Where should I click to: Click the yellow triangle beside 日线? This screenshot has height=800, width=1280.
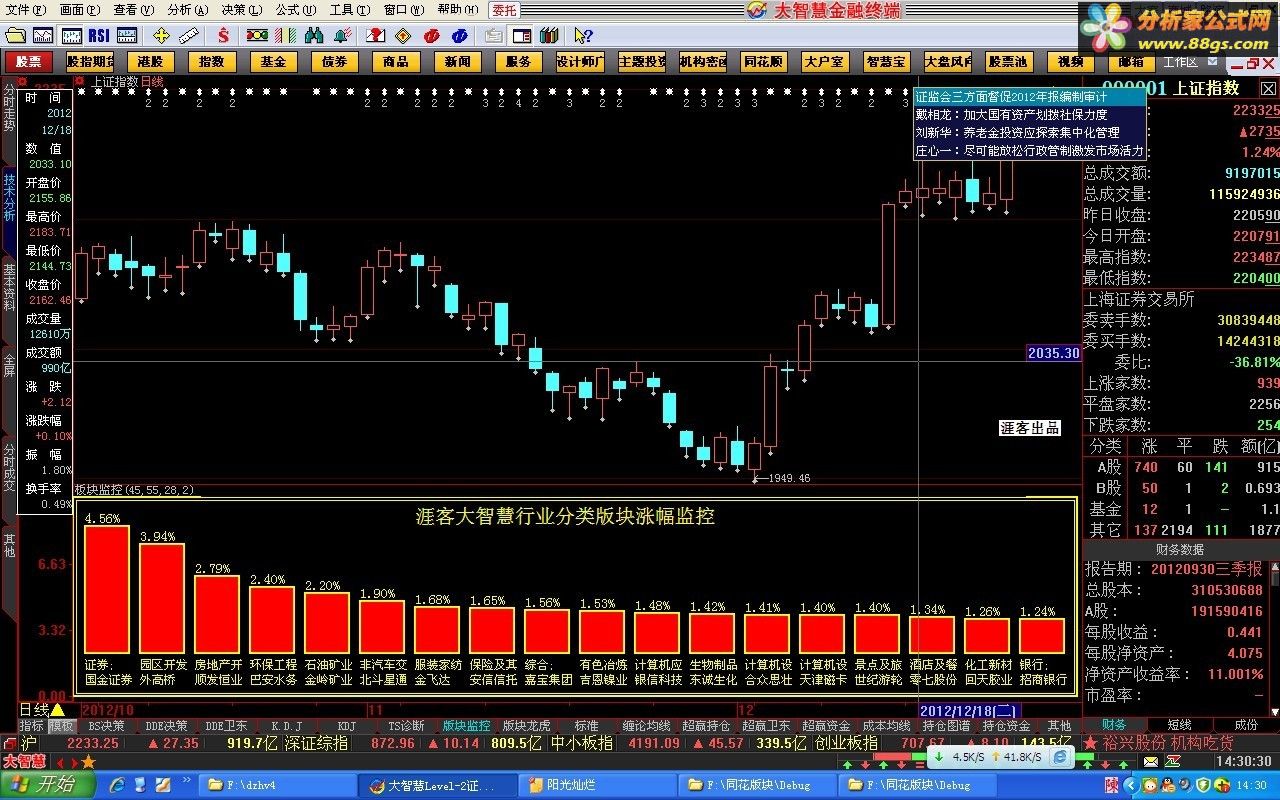57,709
